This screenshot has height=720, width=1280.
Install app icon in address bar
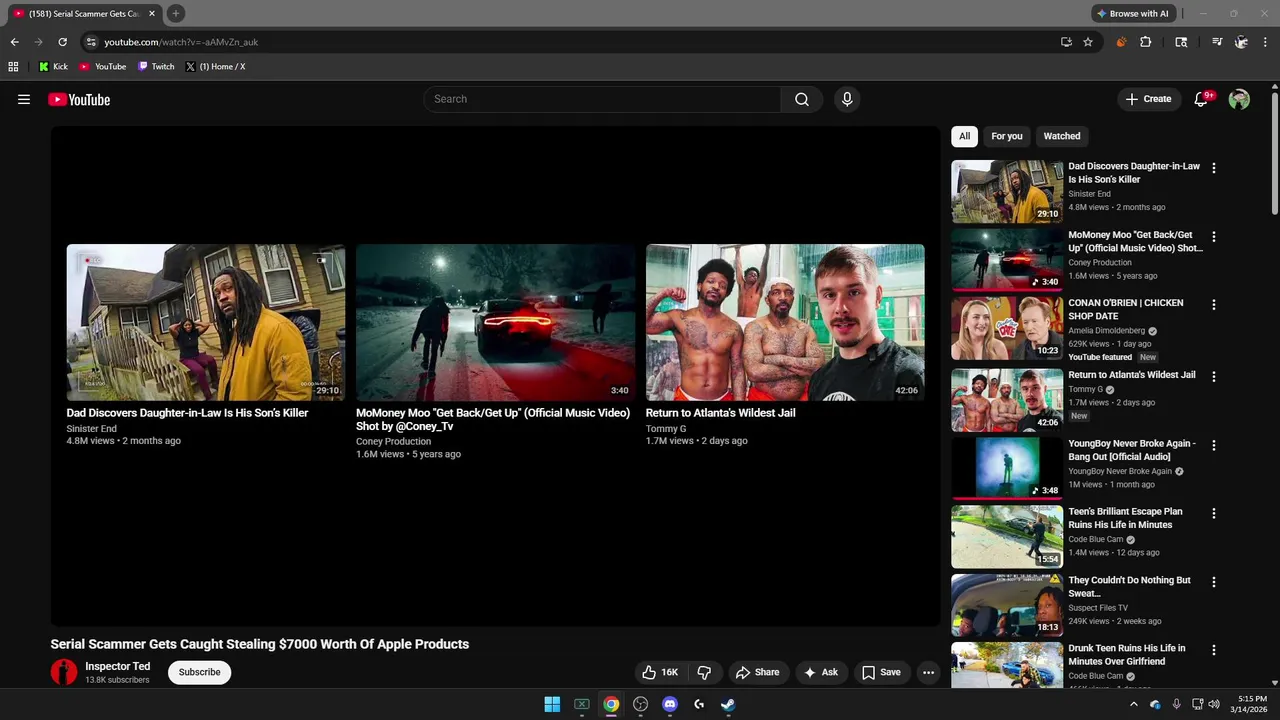(x=1066, y=42)
